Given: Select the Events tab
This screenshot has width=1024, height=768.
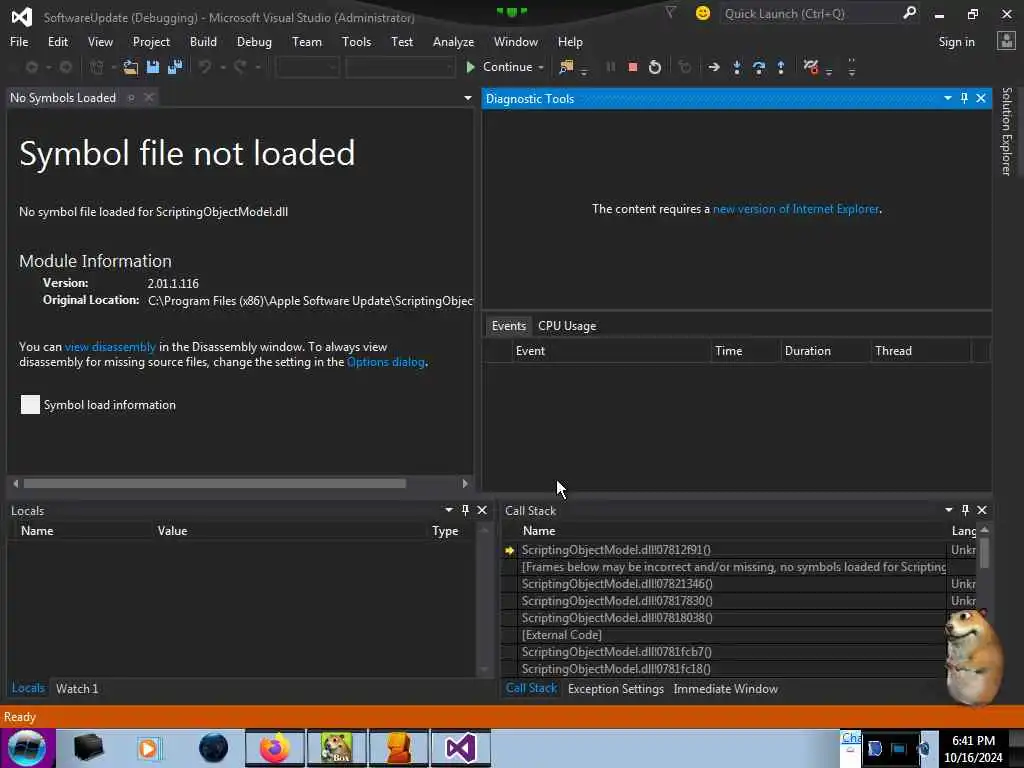Looking at the screenshot, I should tap(509, 326).
